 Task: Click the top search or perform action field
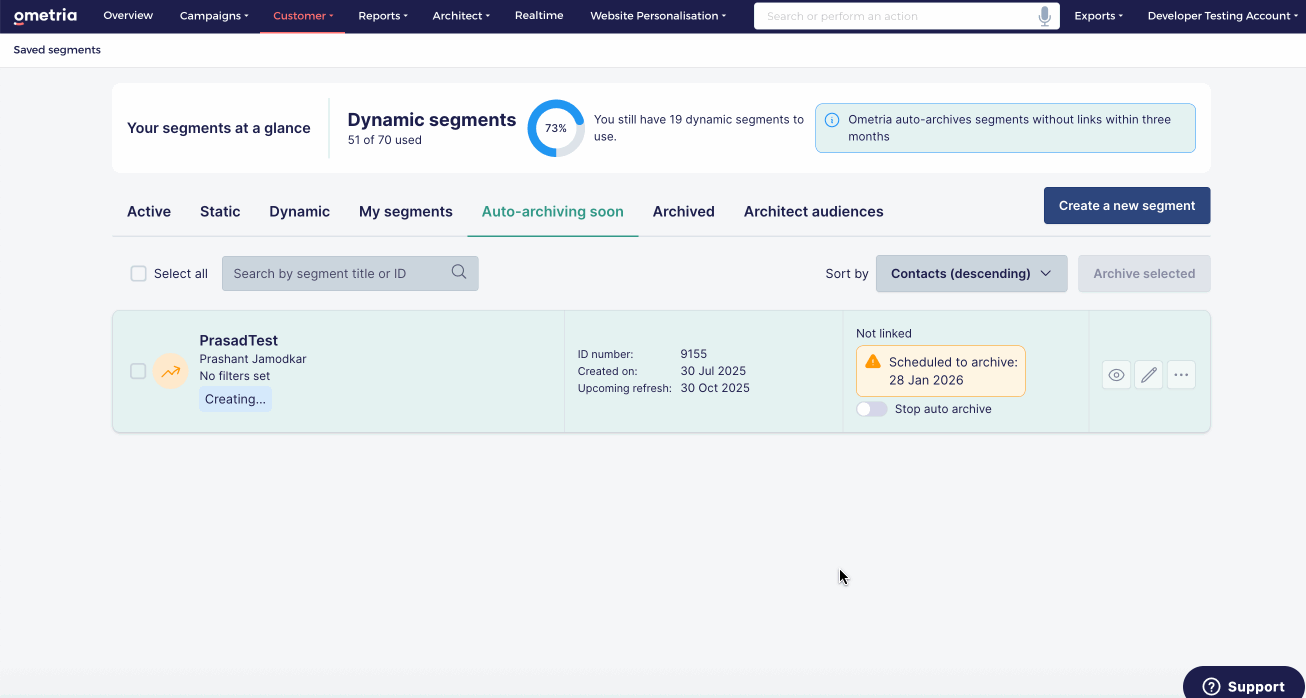coord(907,16)
